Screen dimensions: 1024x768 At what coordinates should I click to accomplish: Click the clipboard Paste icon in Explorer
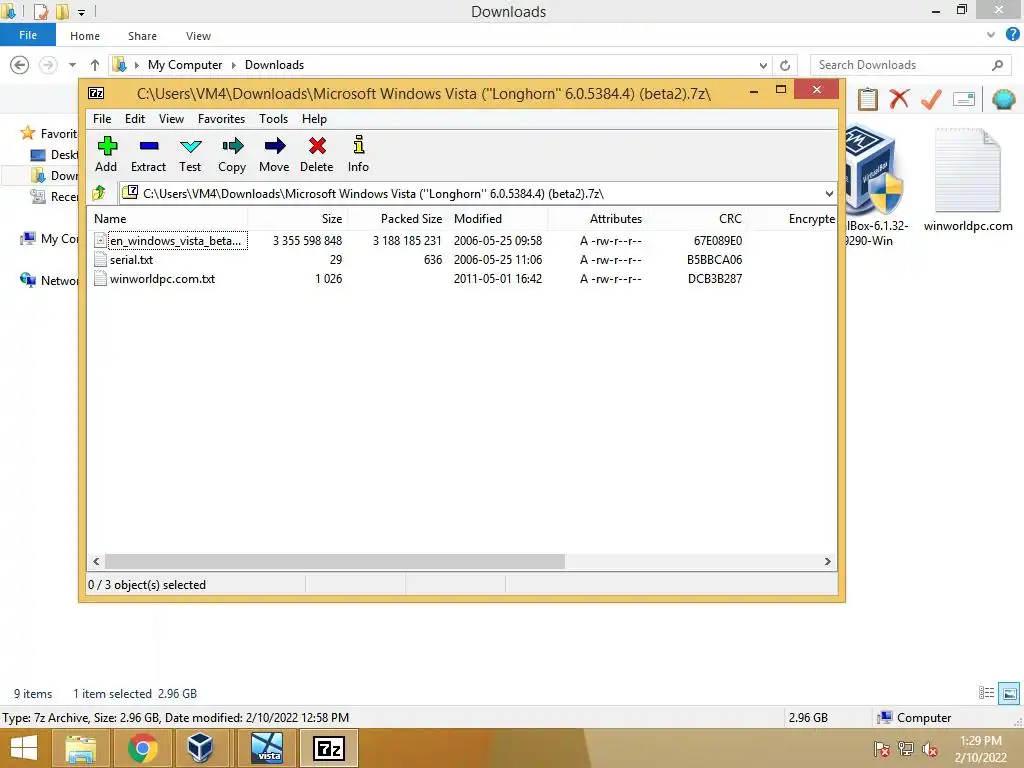(867, 99)
